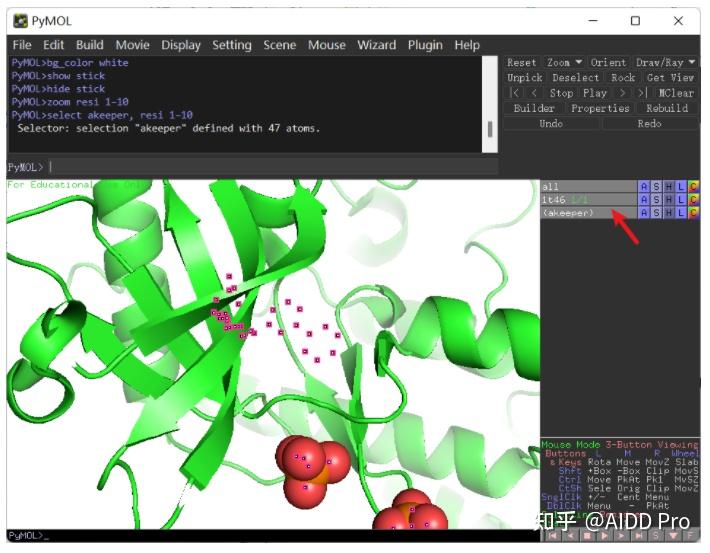This screenshot has height=553, width=710.
Task: Open the Wizard menu
Action: click(x=376, y=45)
